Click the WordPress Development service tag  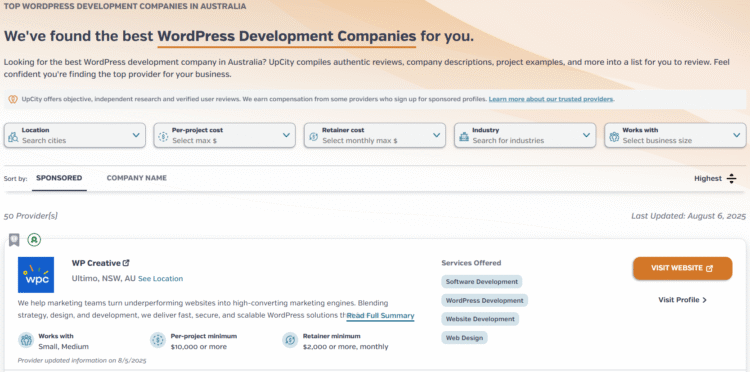click(485, 301)
